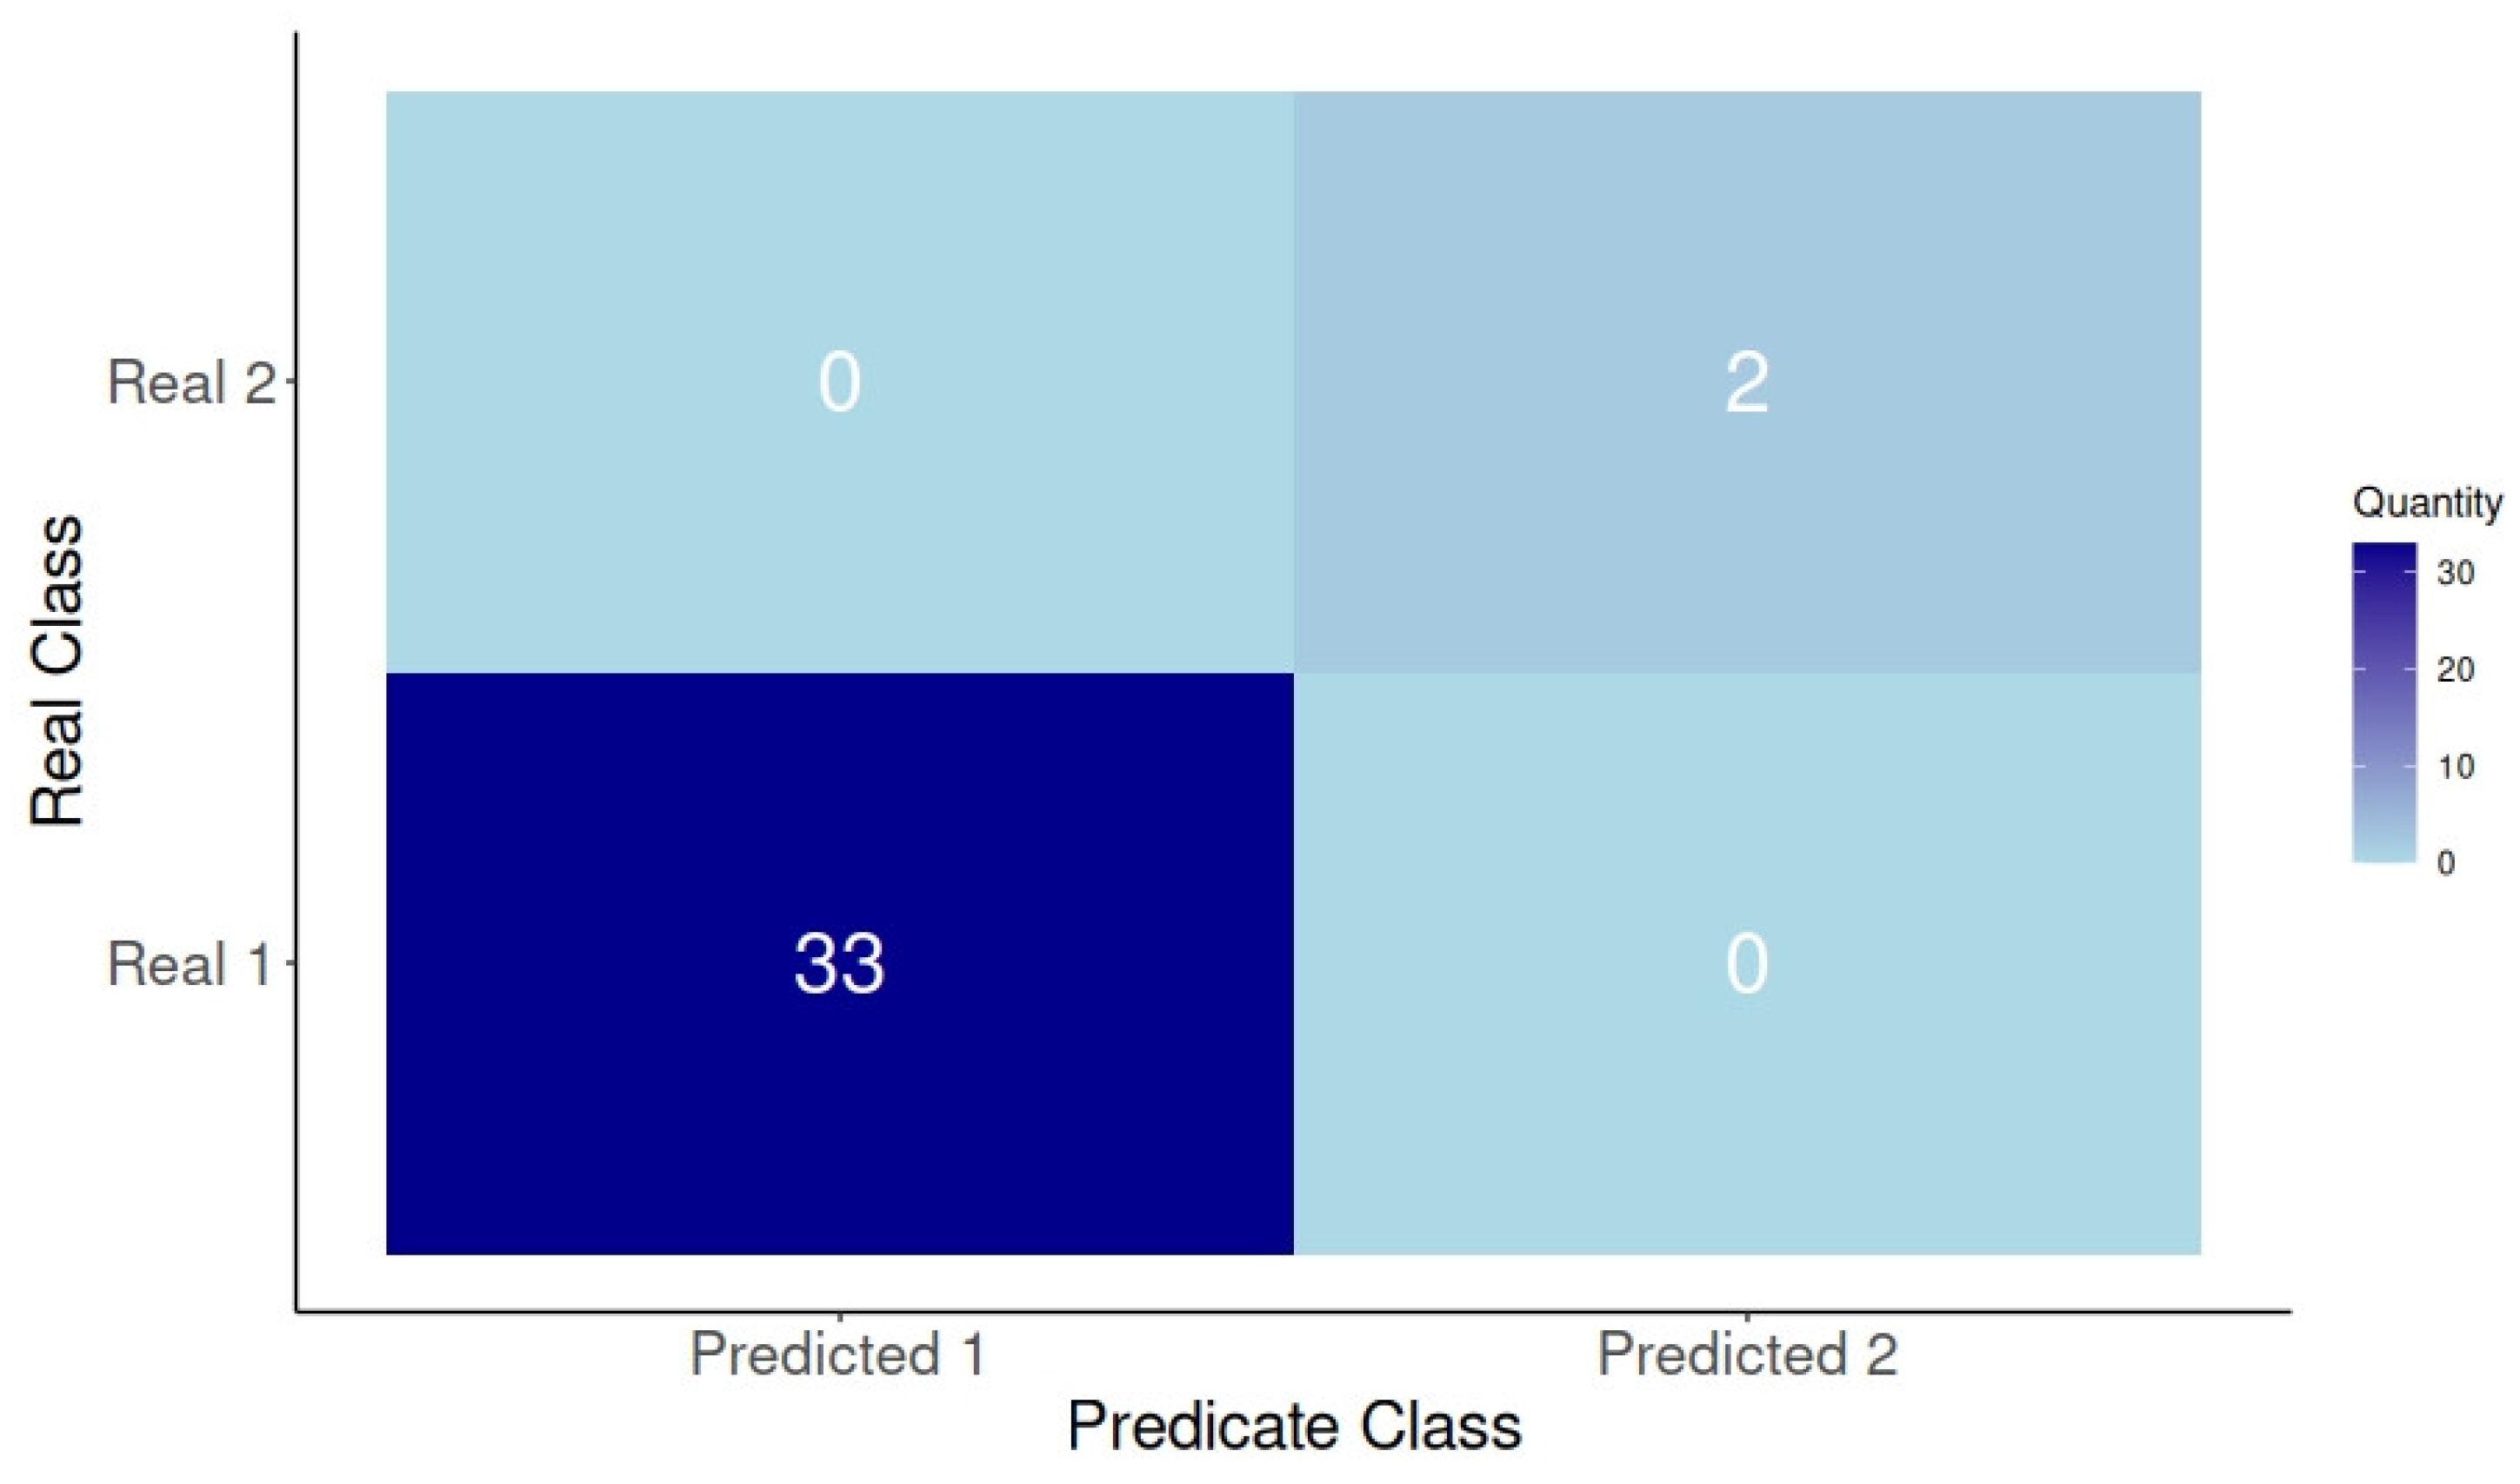Select the zero cell for Real 2, Predicted 1
The width and height of the screenshot is (2520, 1484).
point(839,383)
